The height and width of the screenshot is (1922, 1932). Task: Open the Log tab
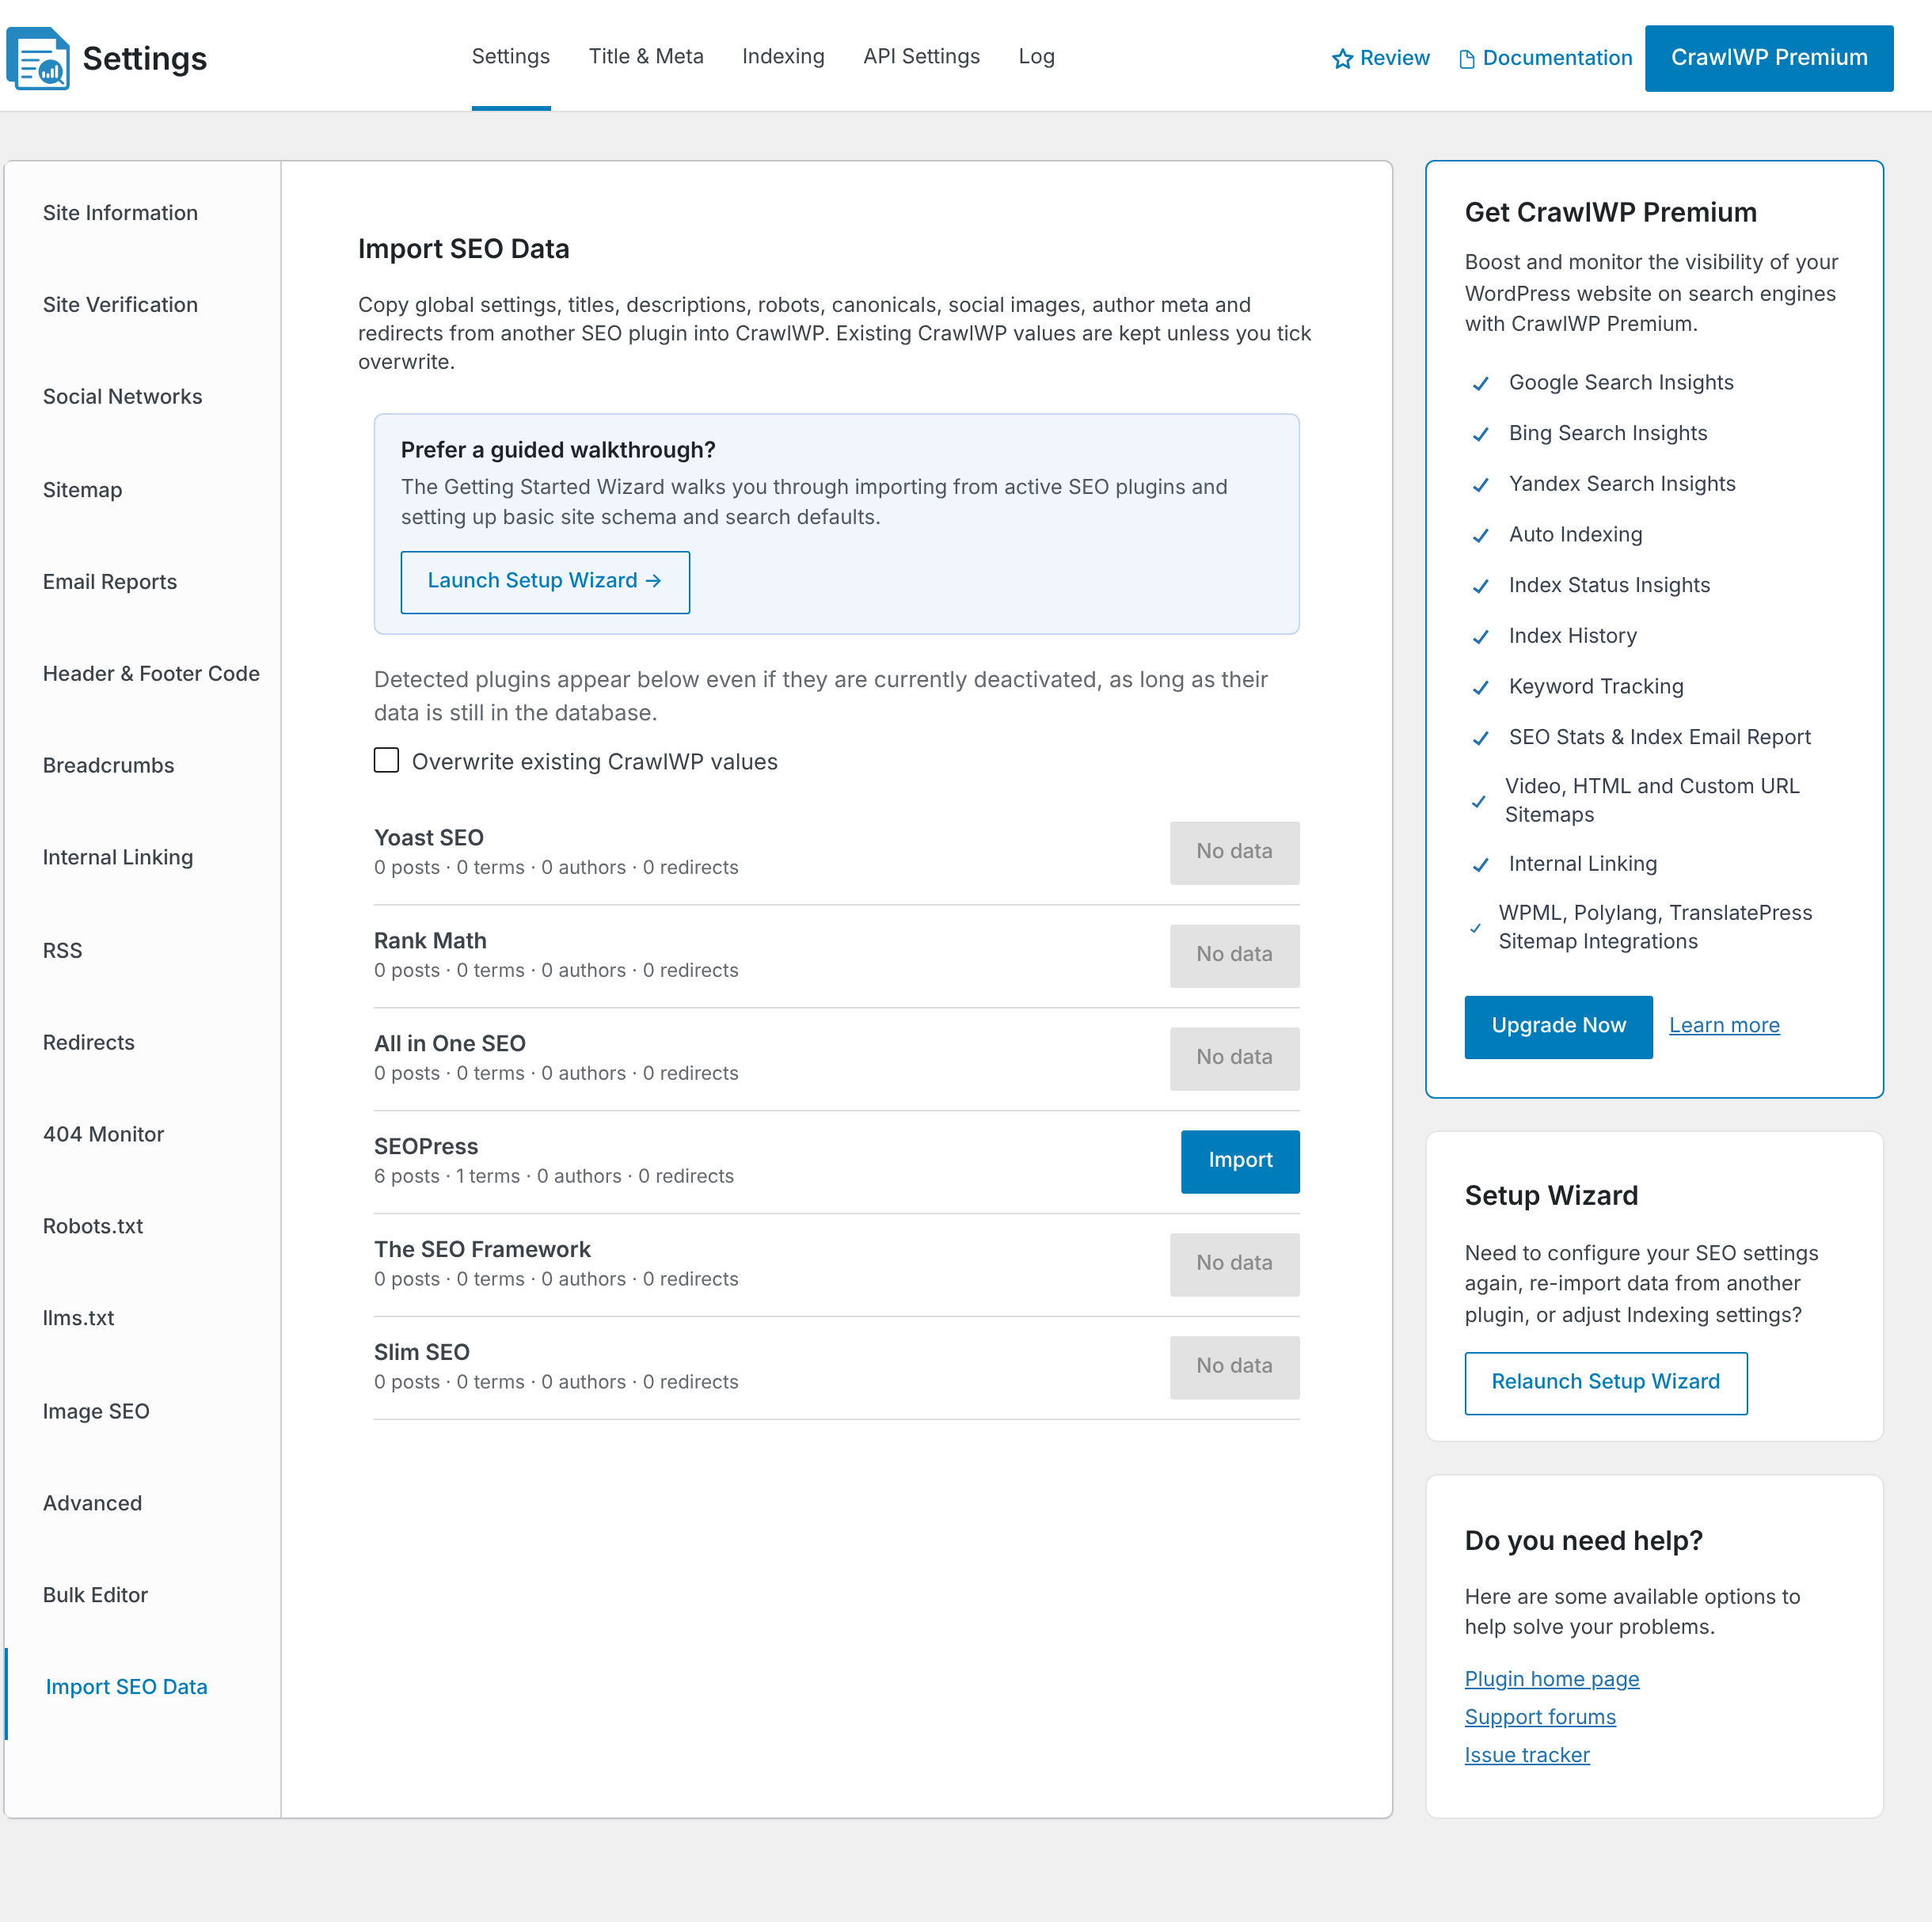tap(1036, 56)
